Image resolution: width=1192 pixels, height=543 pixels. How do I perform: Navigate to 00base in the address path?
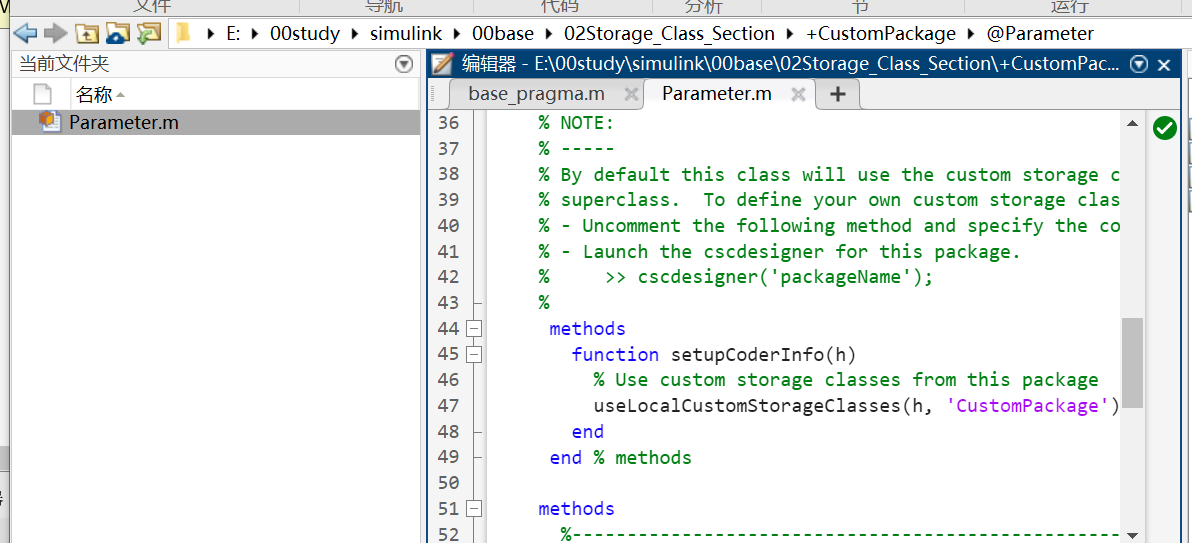[503, 33]
